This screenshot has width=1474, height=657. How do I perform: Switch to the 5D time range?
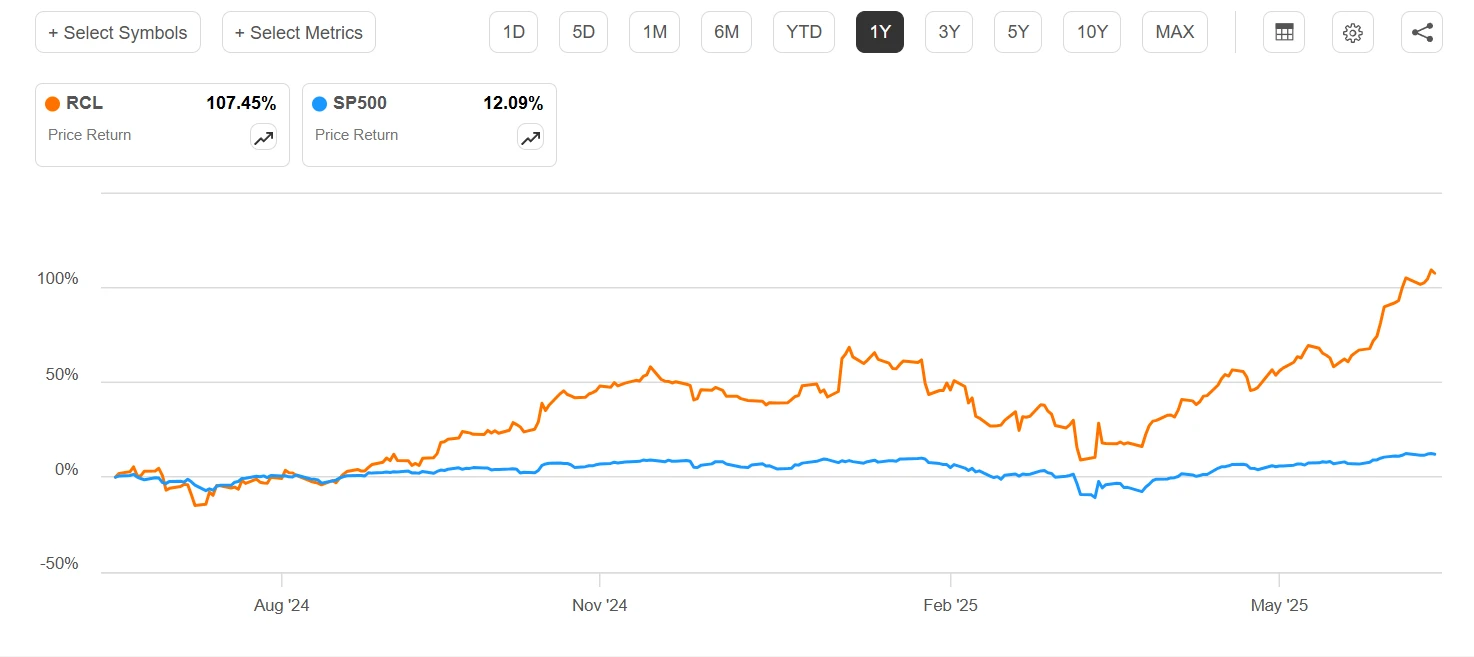583,32
